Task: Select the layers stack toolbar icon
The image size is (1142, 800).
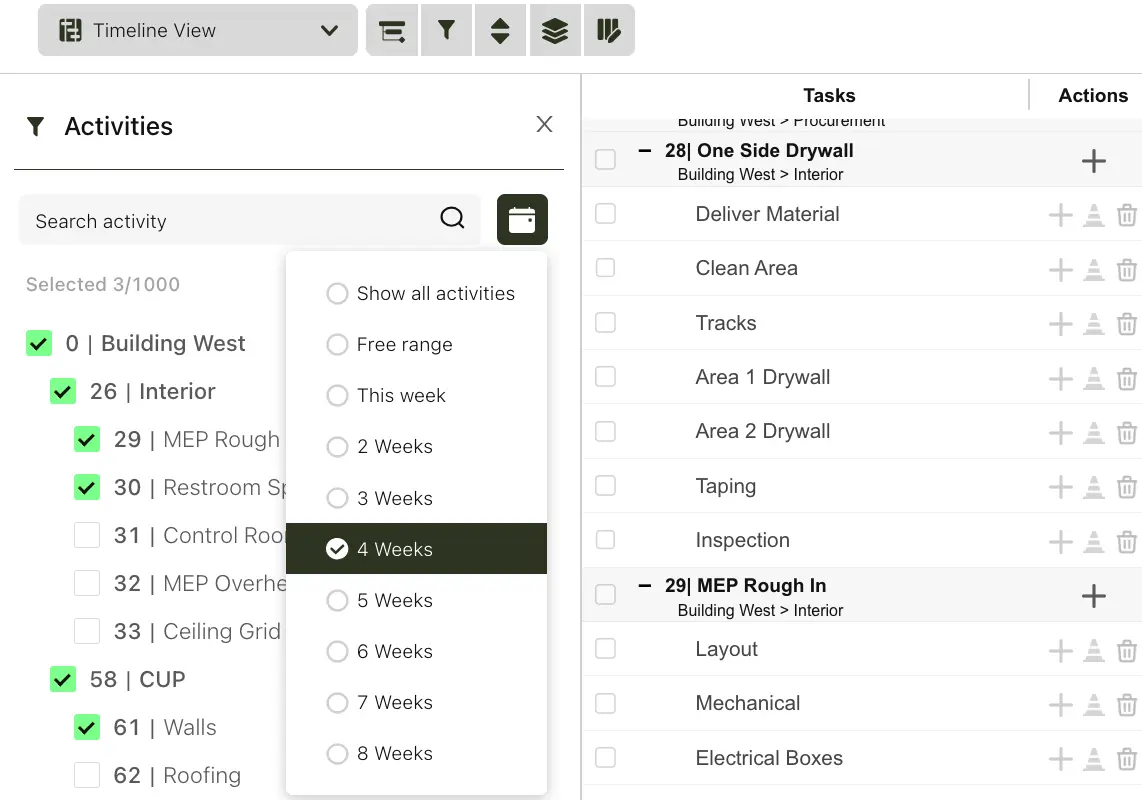Action: (554, 30)
